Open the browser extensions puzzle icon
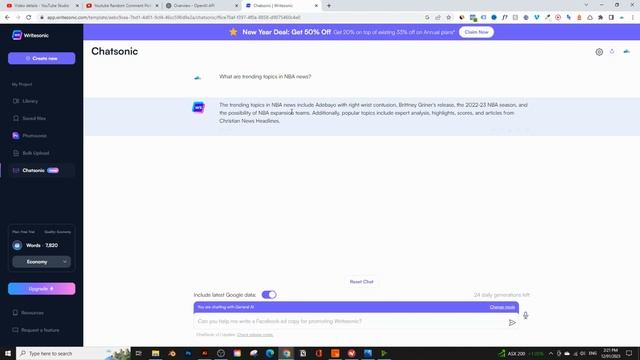 click(x=600, y=18)
